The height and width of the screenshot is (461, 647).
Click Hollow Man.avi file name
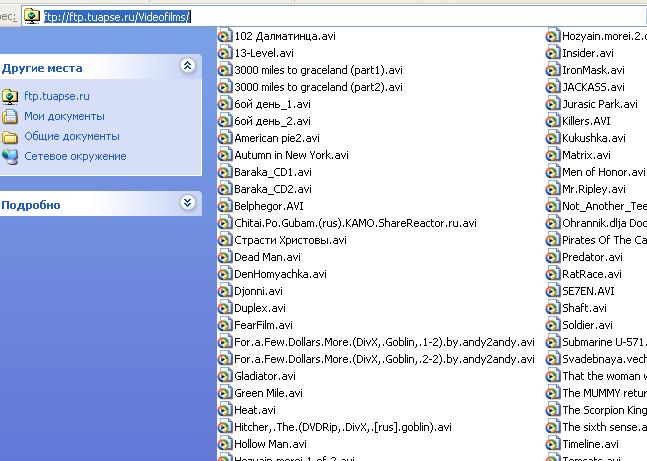click(x=270, y=444)
